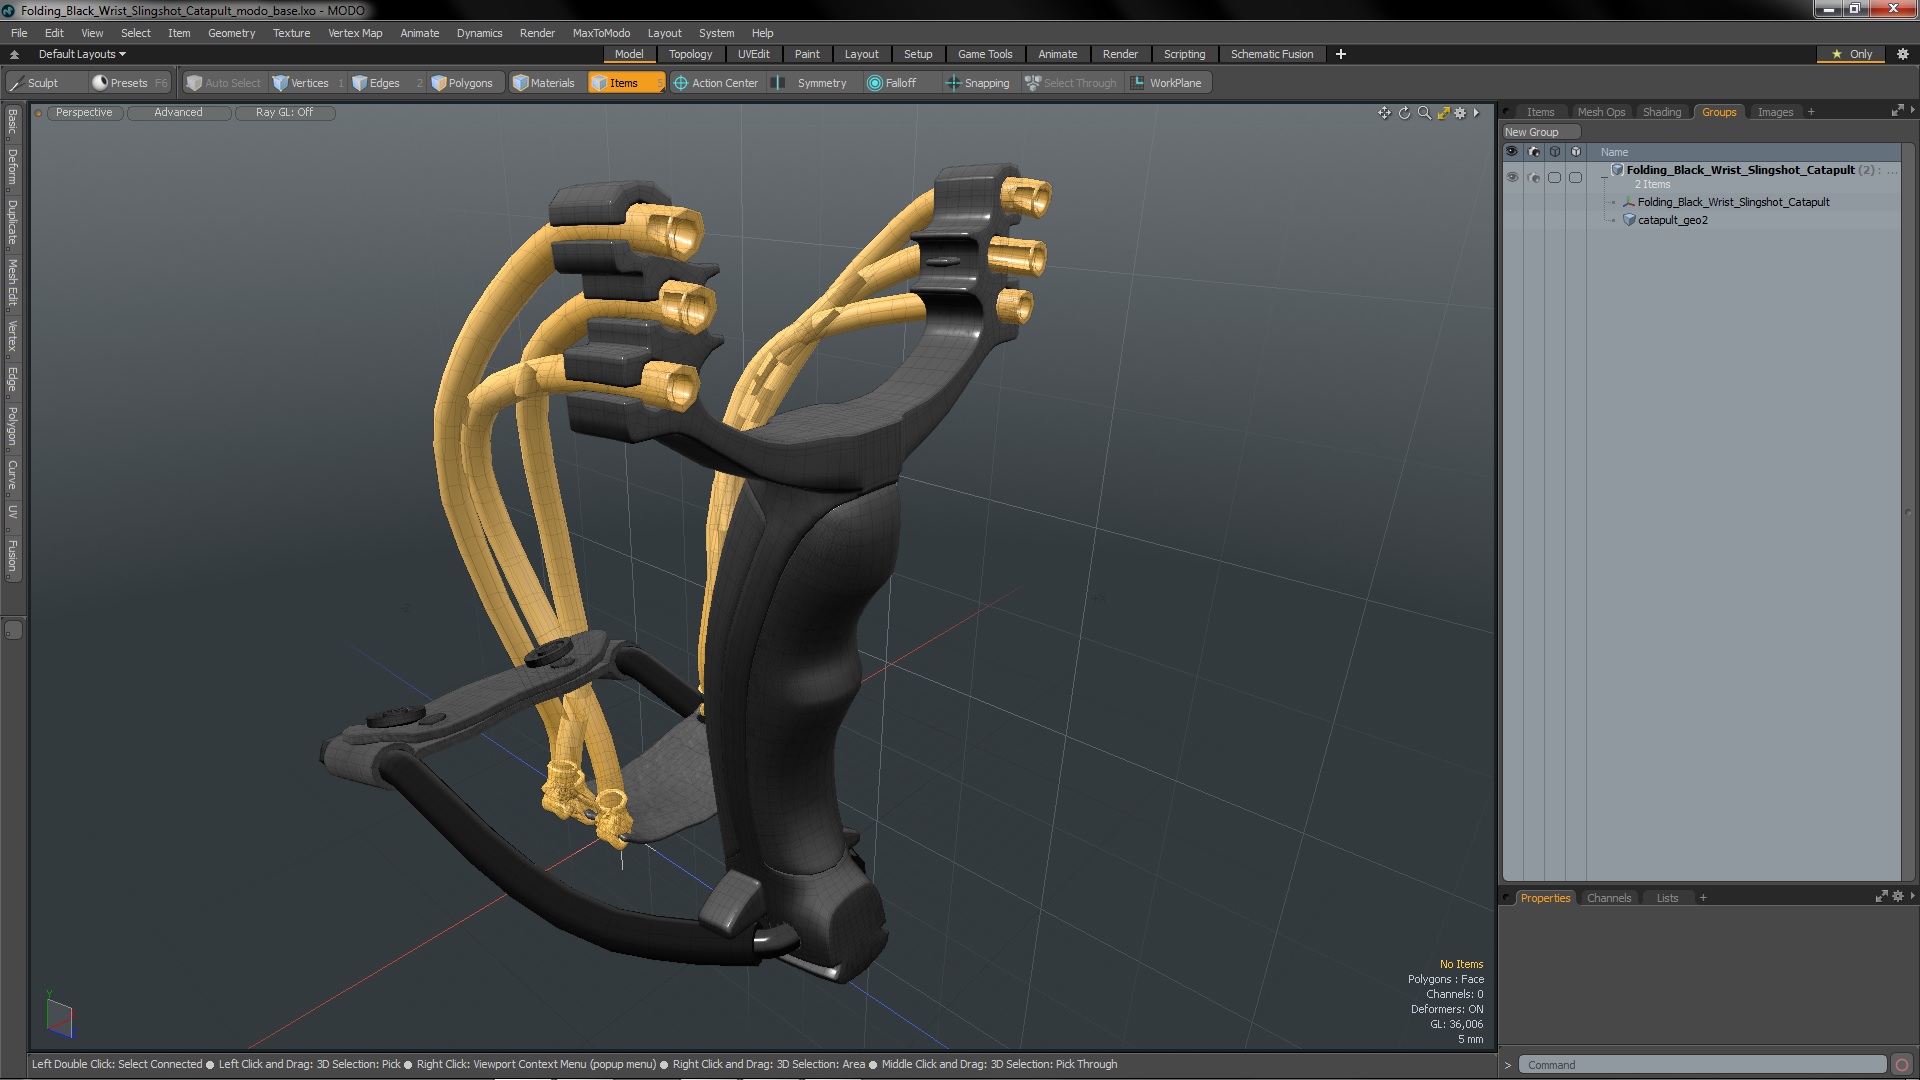Open the File menu
This screenshot has height=1080, width=1920.
(x=19, y=33)
